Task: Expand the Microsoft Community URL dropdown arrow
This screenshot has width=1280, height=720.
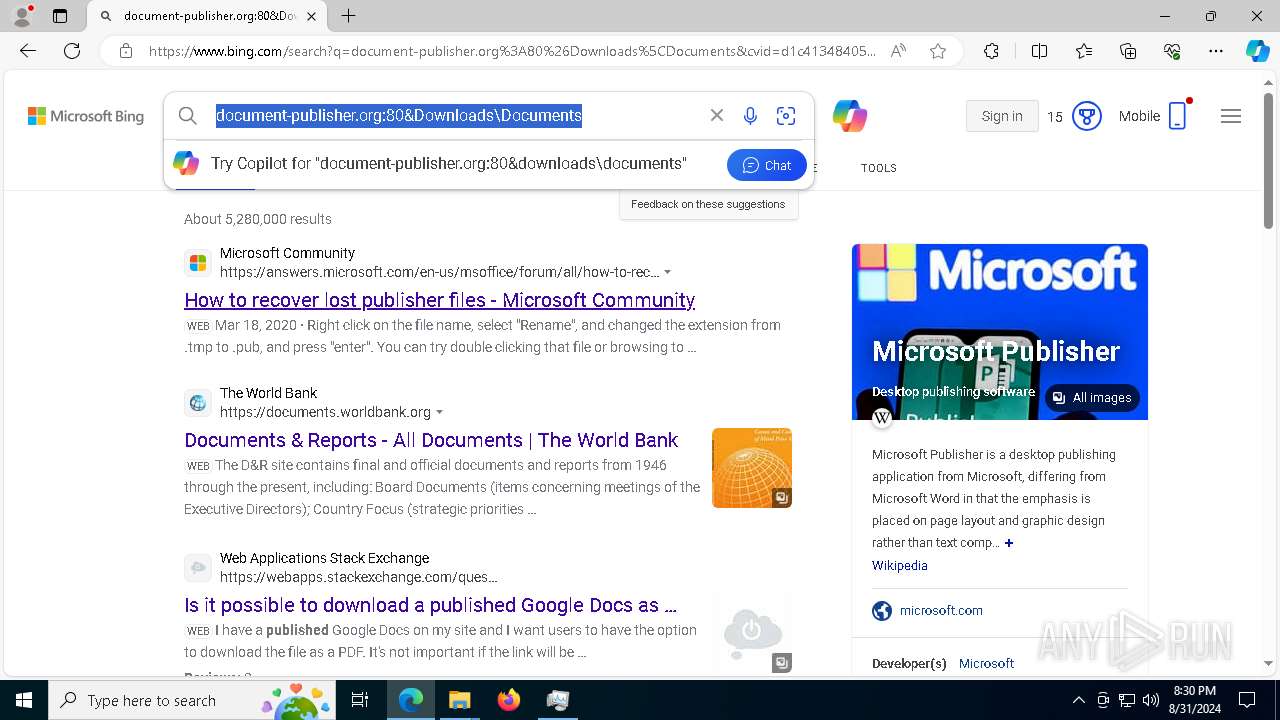Action: tap(668, 273)
